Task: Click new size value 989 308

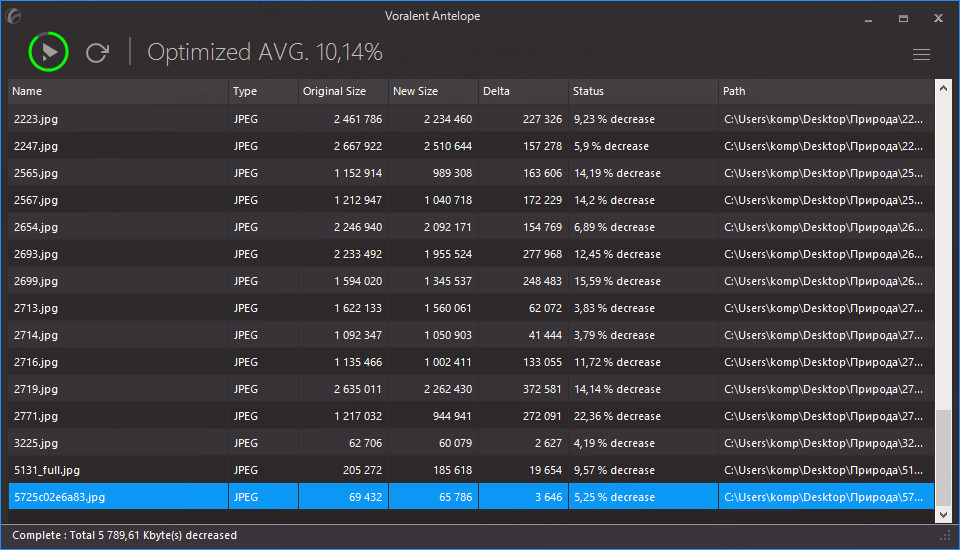Action: pyautogui.click(x=452, y=173)
